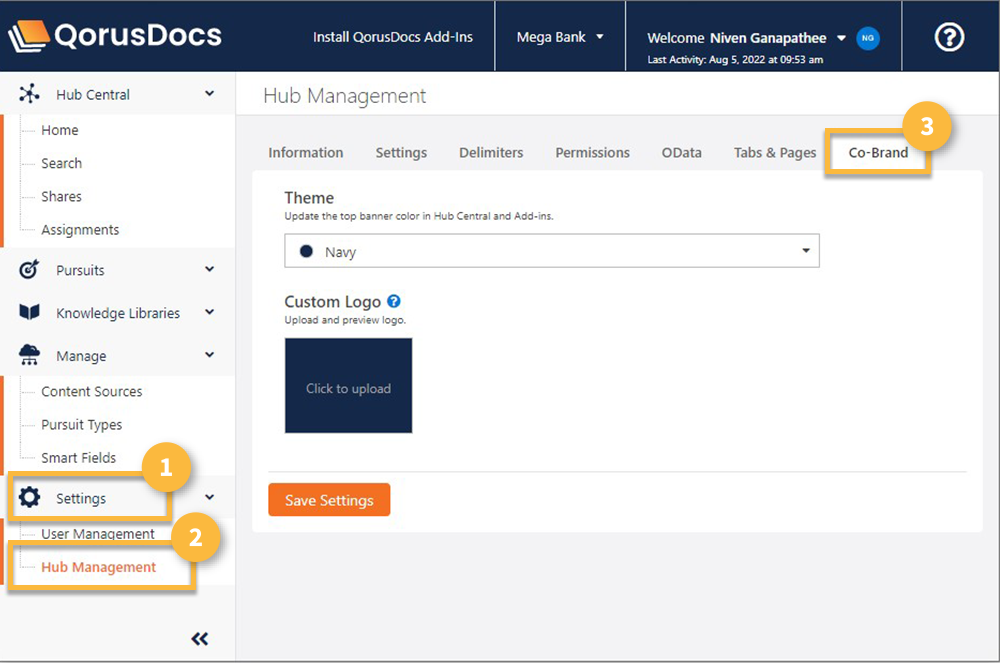Open the Tabs & Pages tab

click(x=775, y=153)
